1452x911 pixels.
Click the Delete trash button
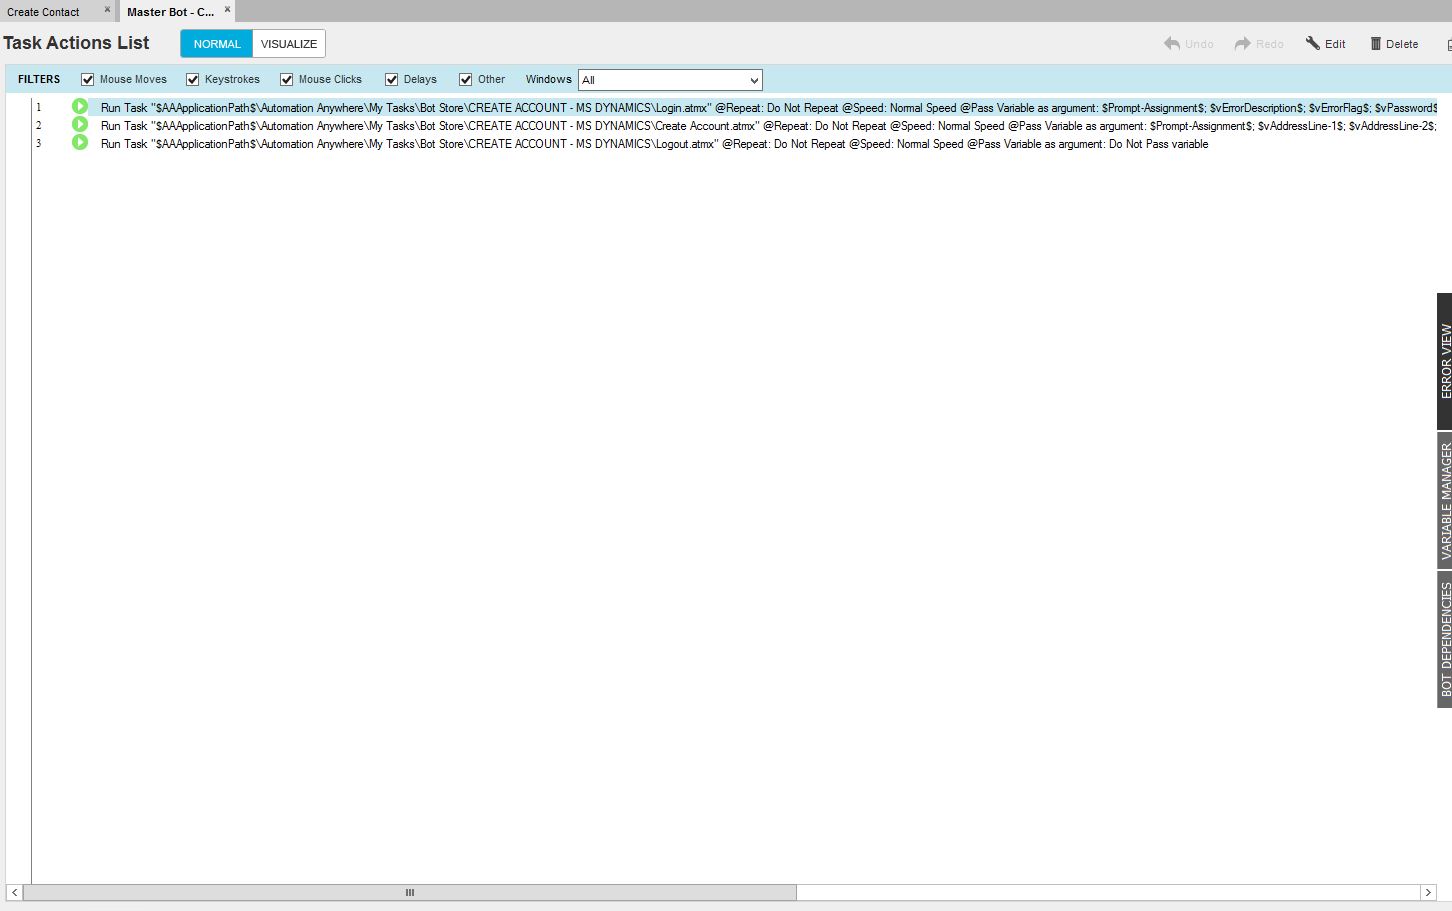pos(1394,44)
